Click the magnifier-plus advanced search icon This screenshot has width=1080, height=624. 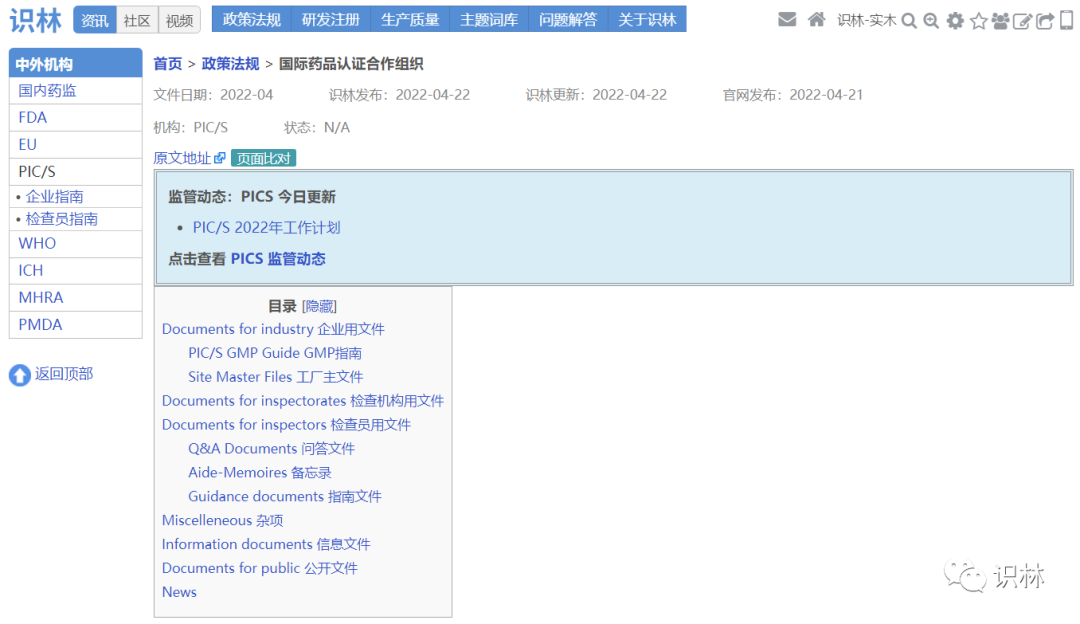[x=931, y=21]
